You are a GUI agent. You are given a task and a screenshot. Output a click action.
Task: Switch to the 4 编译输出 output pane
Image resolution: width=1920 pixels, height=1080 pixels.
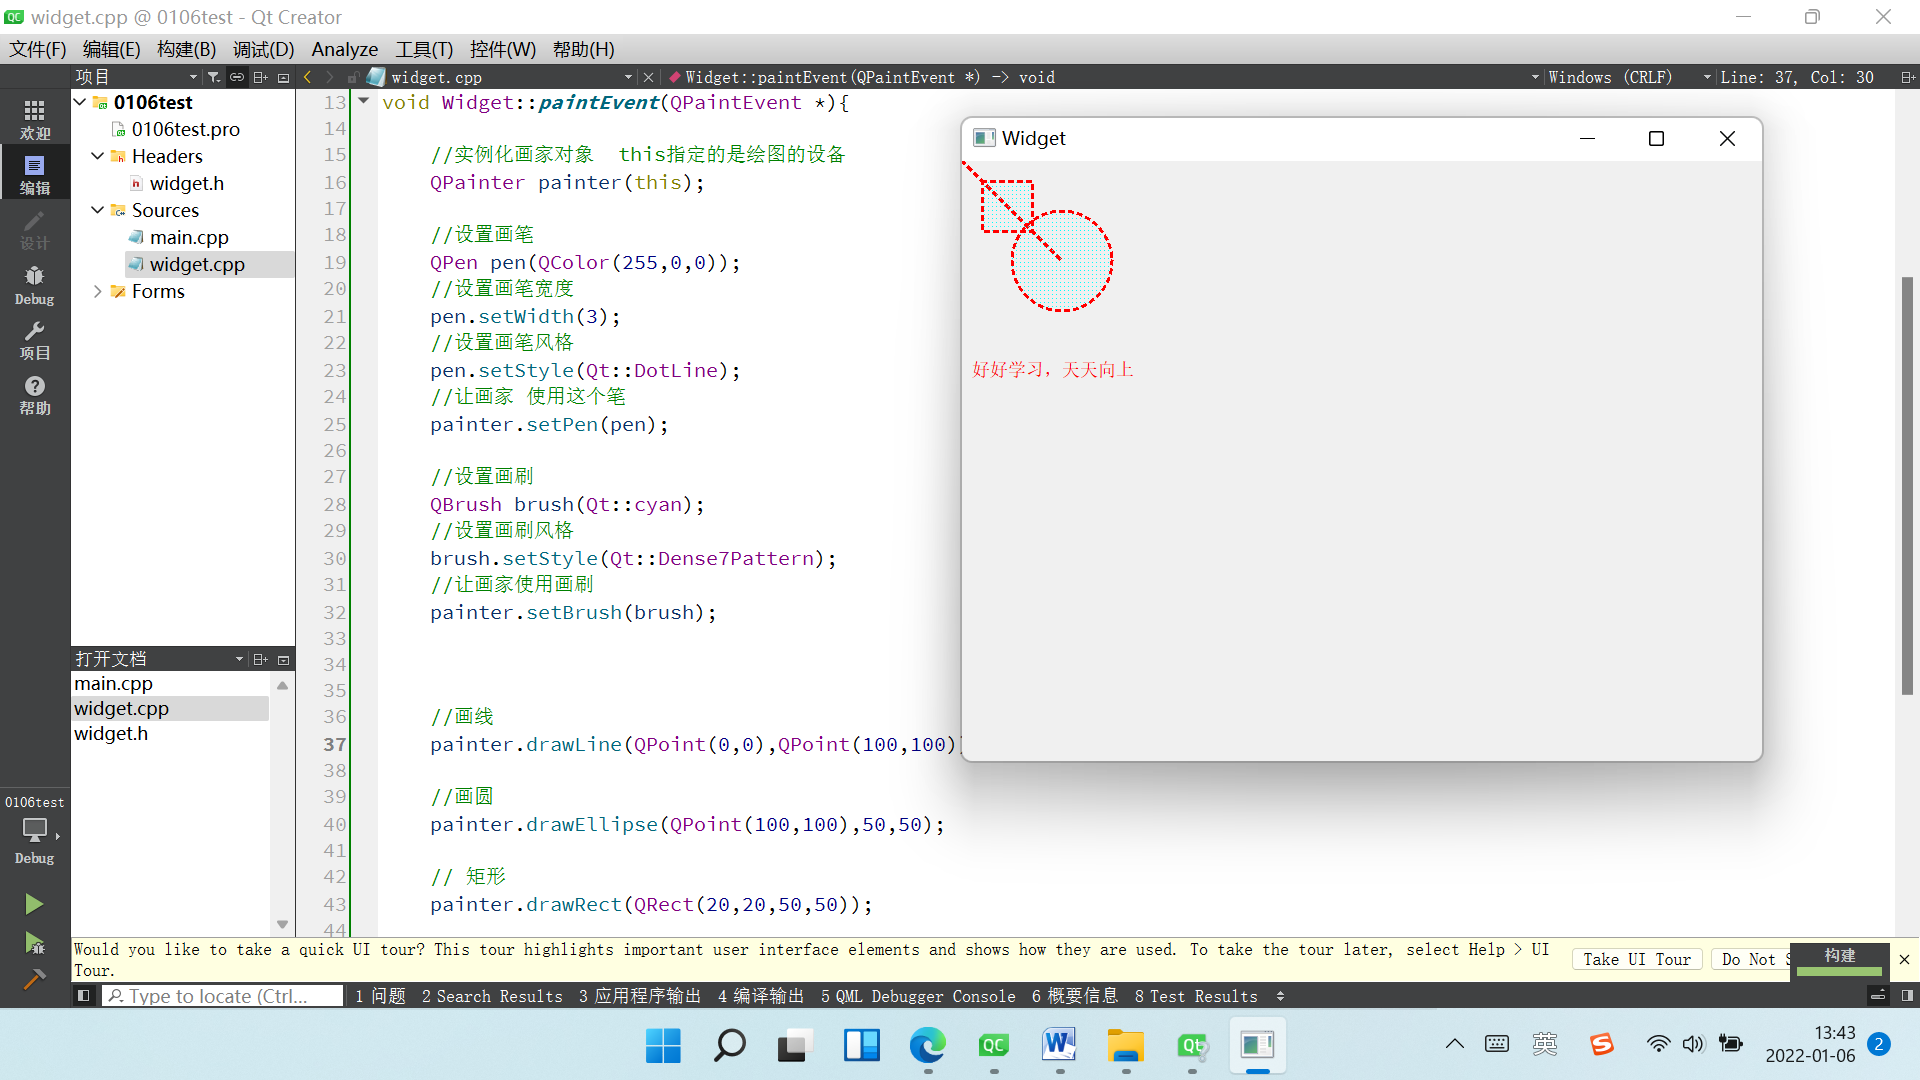(x=760, y=996)
